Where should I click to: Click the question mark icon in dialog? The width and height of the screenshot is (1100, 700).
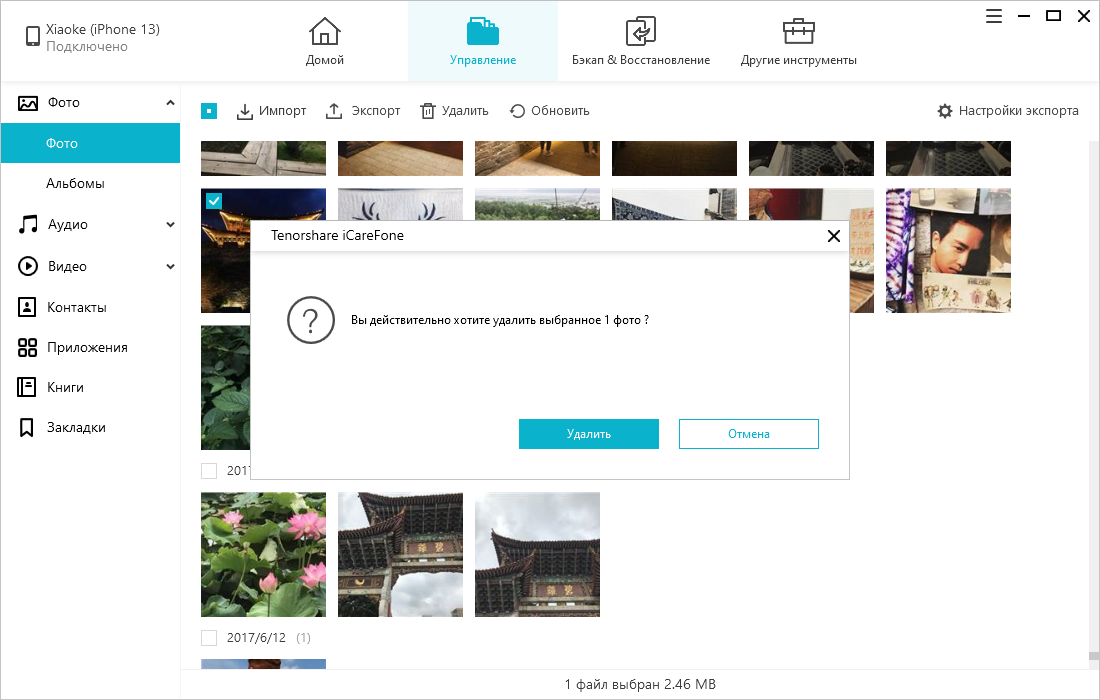click(311, 320)
